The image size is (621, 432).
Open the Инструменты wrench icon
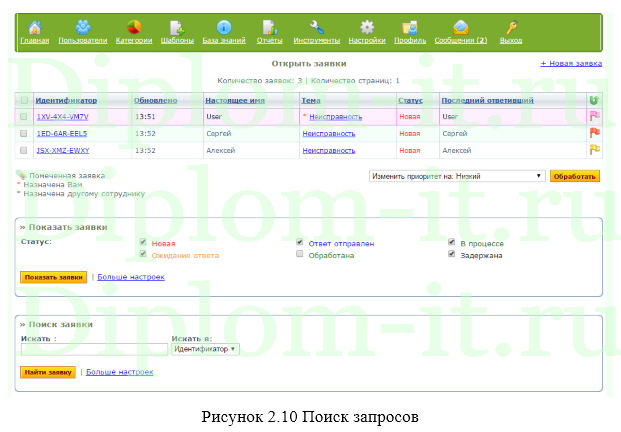pos(316,27)
